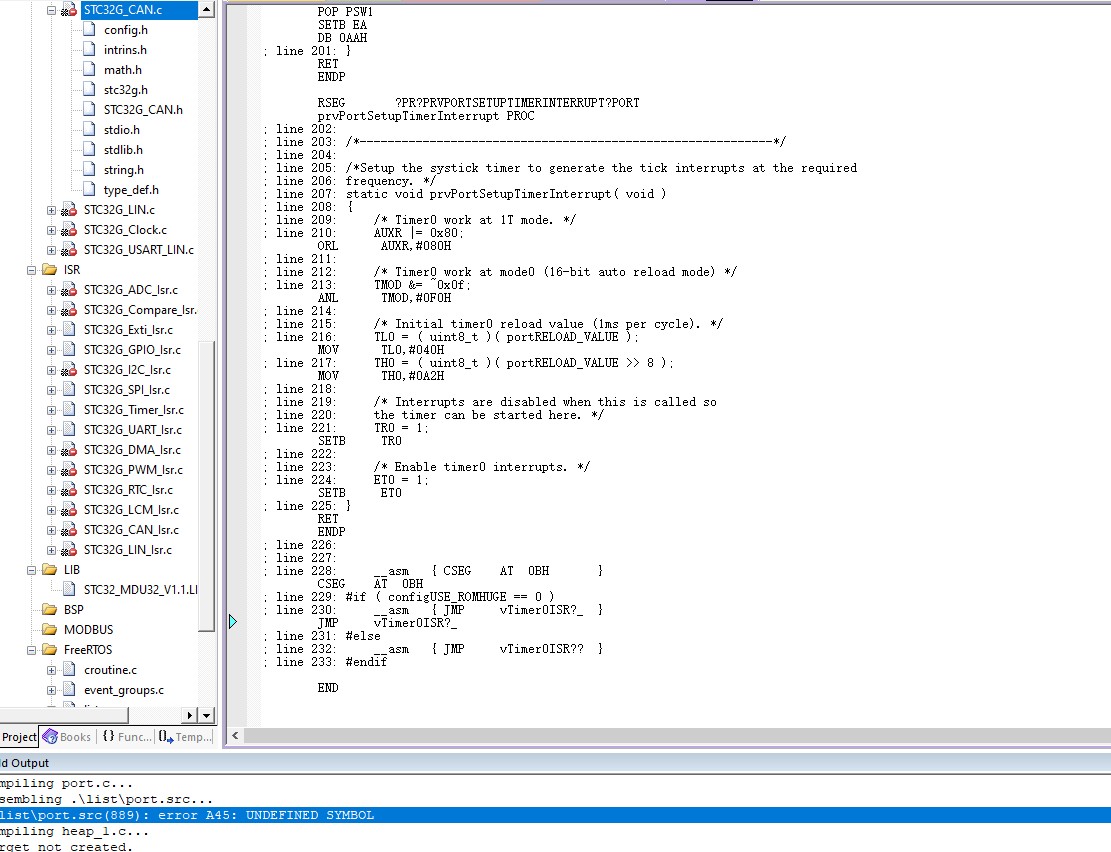Click the BSP folder icon
The image size is (1111, 852).
pos(50,610)
